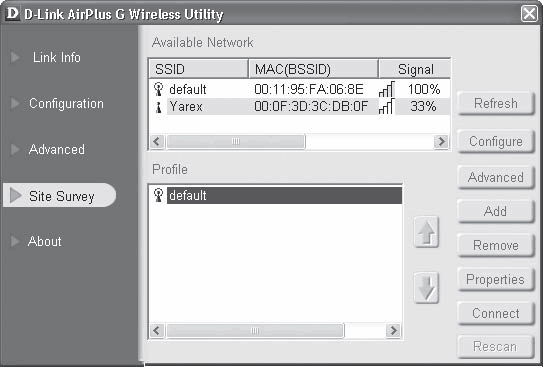Click the Connect button

coord(496,313)
